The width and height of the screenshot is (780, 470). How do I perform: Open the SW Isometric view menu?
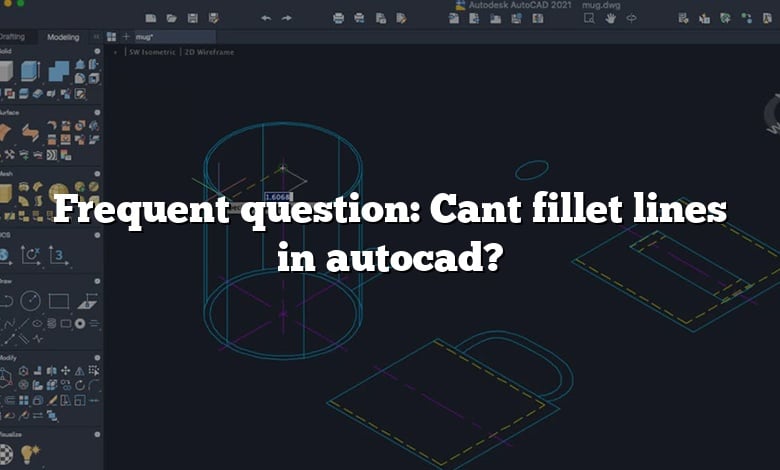(x=152, y=52)
